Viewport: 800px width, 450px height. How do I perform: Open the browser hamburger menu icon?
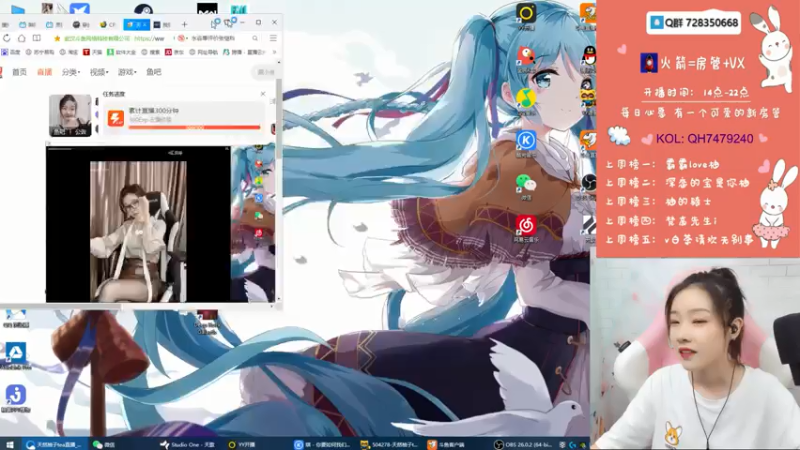(x=273, y=38)
